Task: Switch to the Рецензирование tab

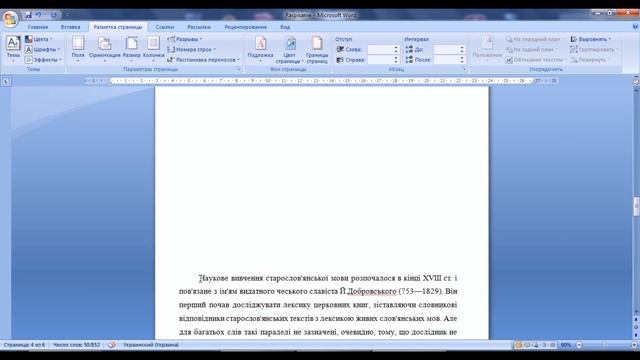Action: coord(245,27)
